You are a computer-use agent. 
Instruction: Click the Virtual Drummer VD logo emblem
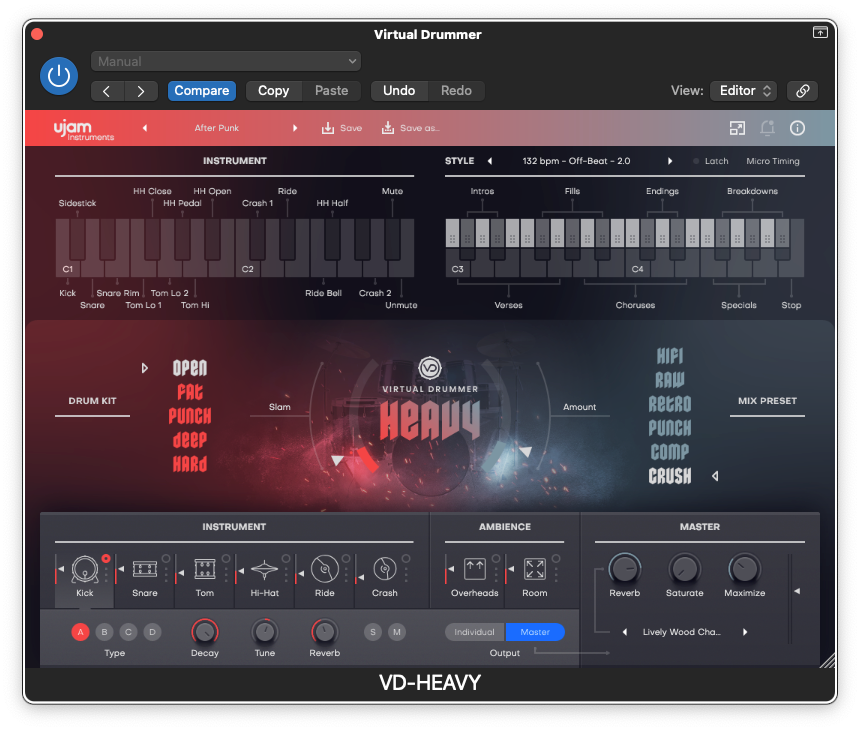tap(430, 368)
